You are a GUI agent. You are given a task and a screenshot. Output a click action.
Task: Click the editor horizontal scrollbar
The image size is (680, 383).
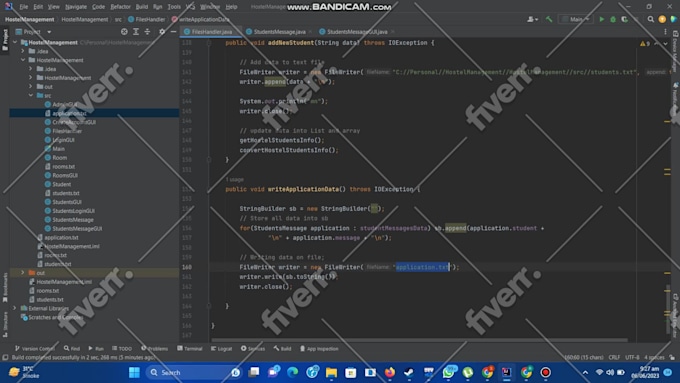419,340
